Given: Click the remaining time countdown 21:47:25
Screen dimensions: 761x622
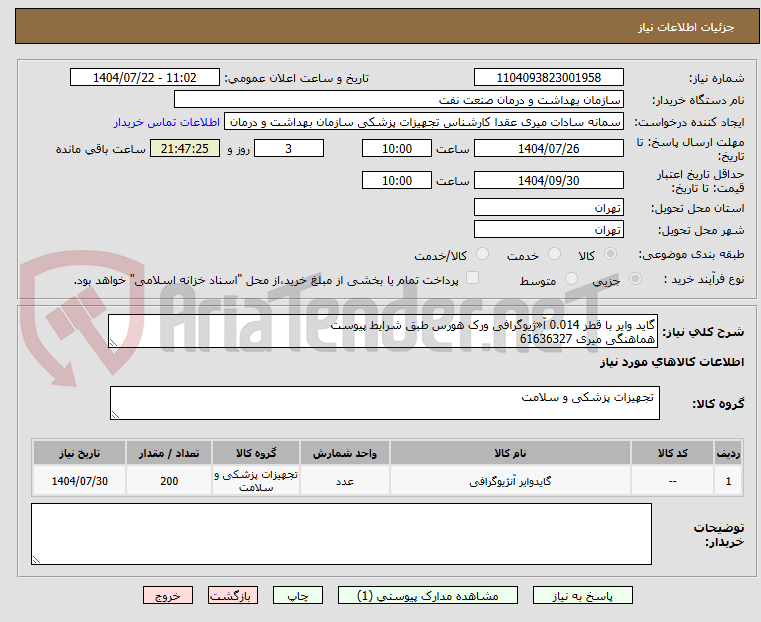Looking at the screenshot, I should point(184,148).
